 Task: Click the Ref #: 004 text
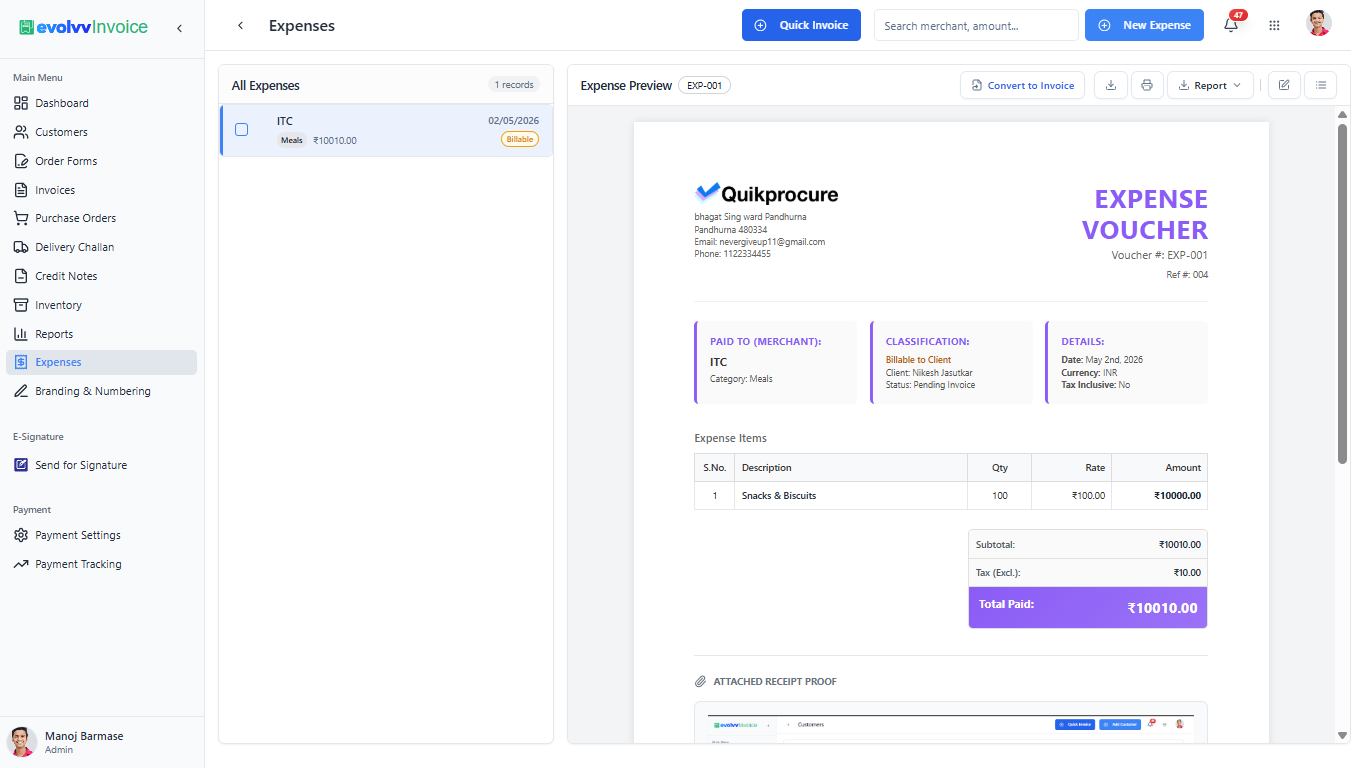[x=1187, y=275]
